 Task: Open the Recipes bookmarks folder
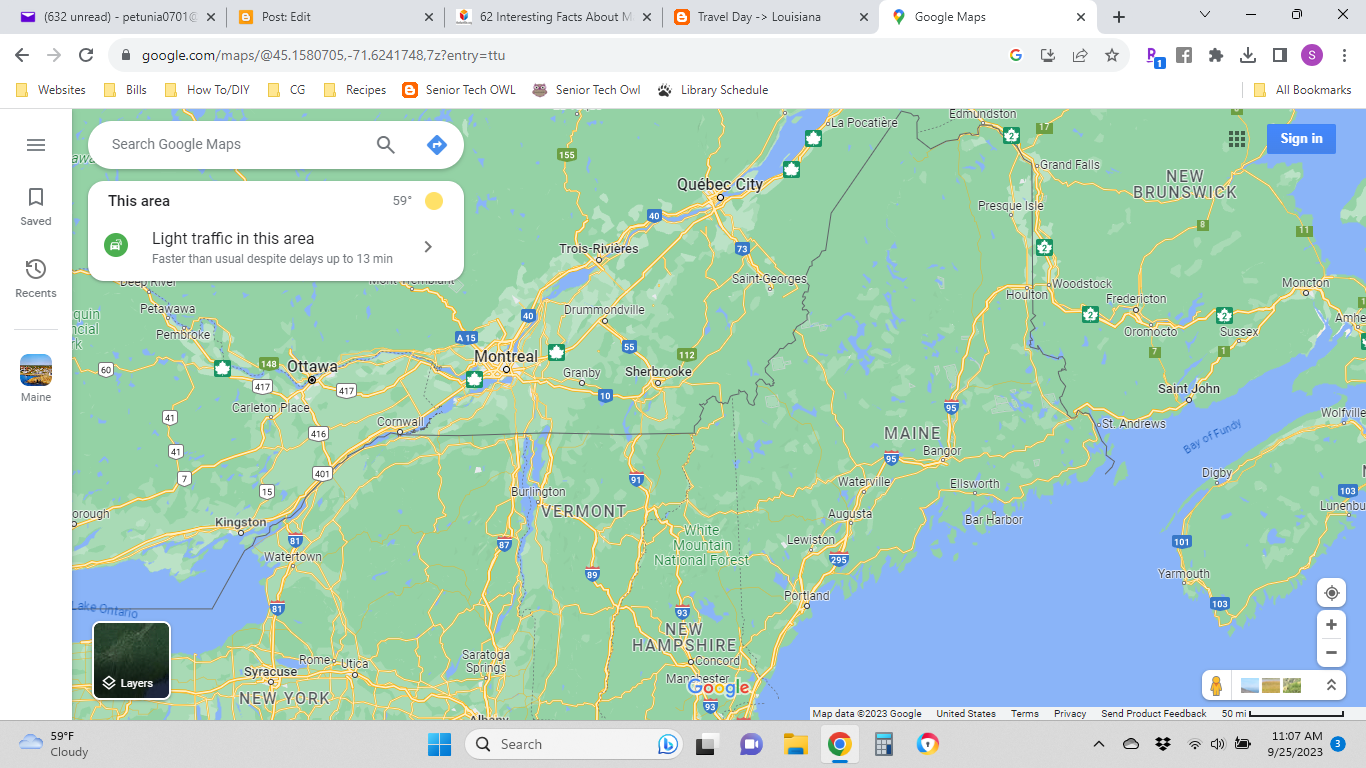pyautogui.click(x=354, y=90)
